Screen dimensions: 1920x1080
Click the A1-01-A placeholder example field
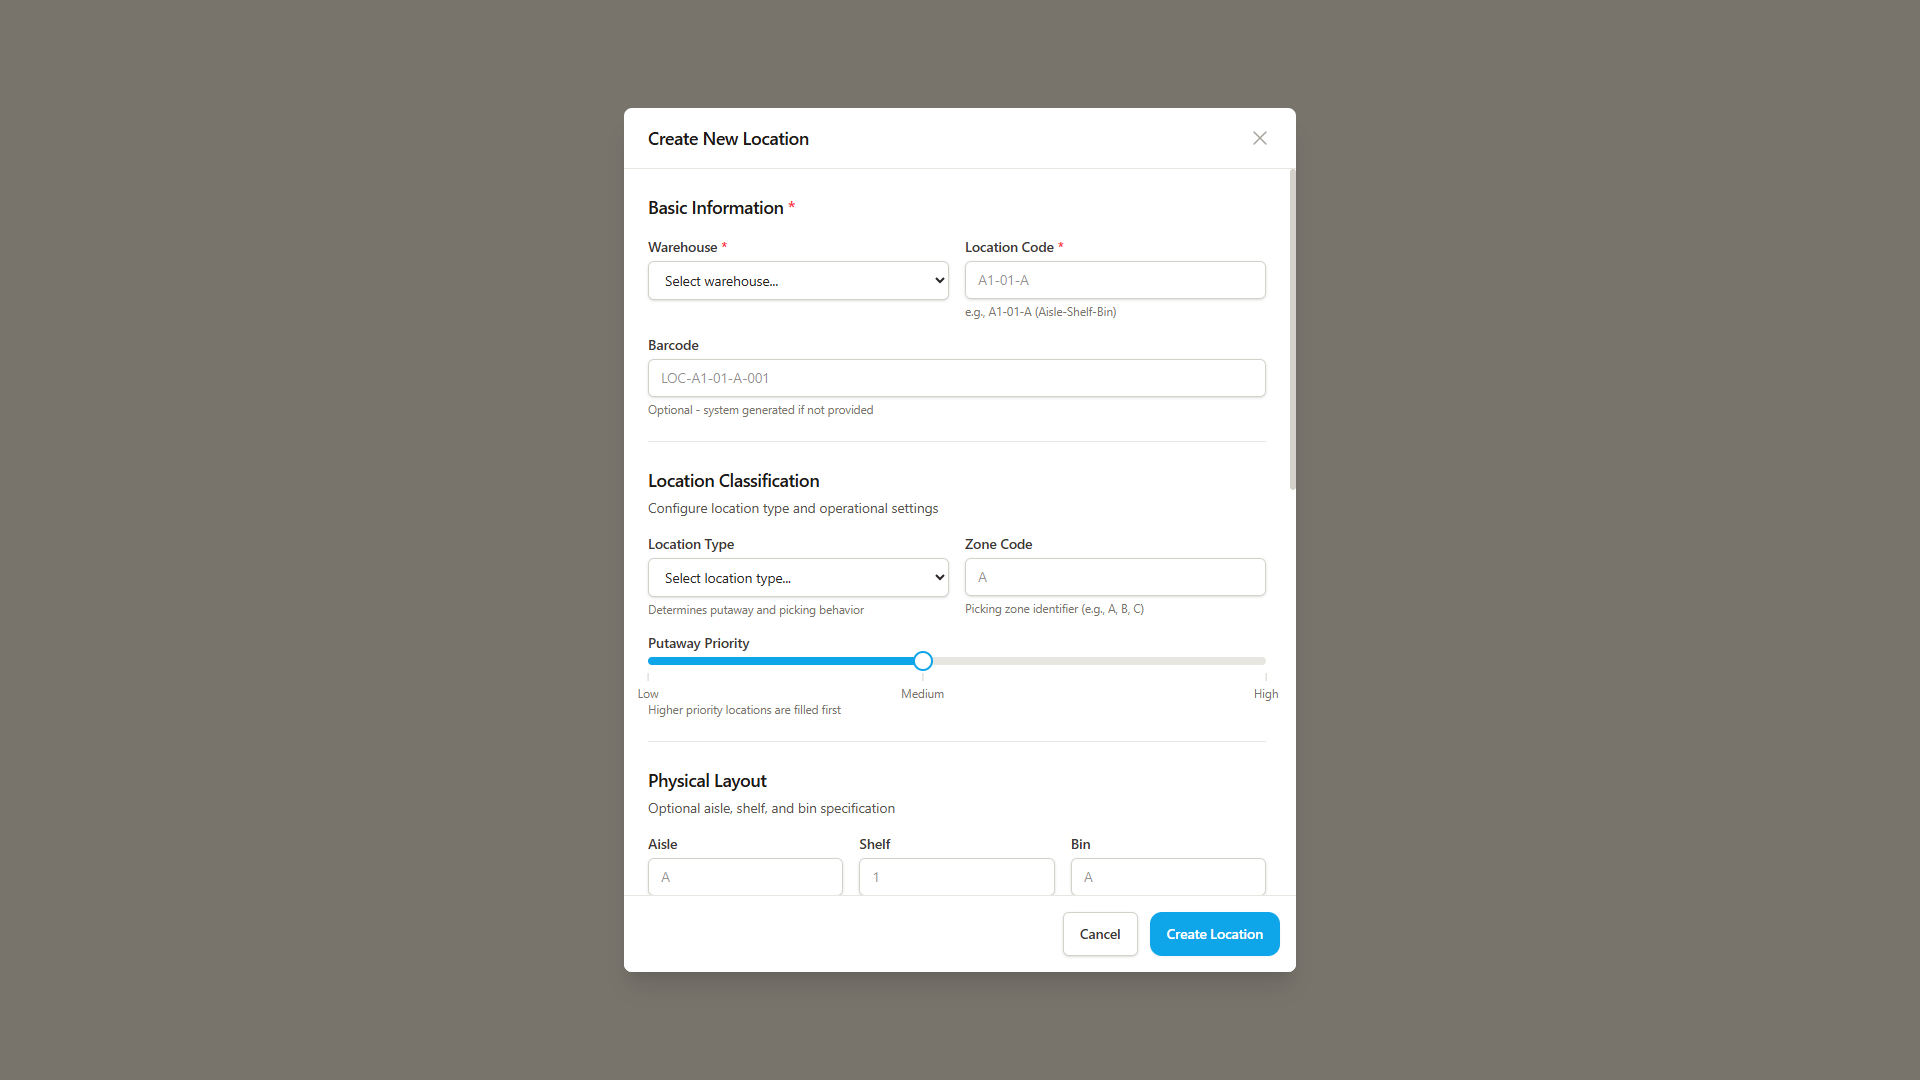[x=1114, y=280]
